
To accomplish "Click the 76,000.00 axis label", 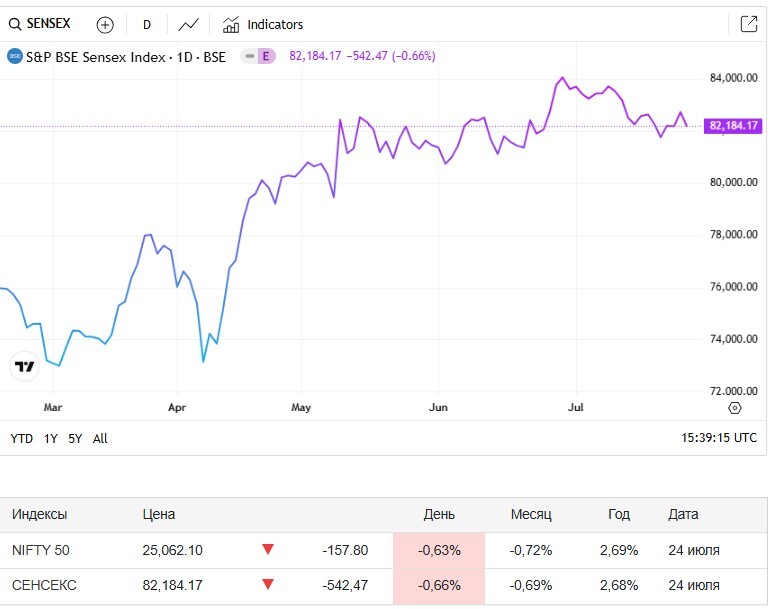I will 733,287.
